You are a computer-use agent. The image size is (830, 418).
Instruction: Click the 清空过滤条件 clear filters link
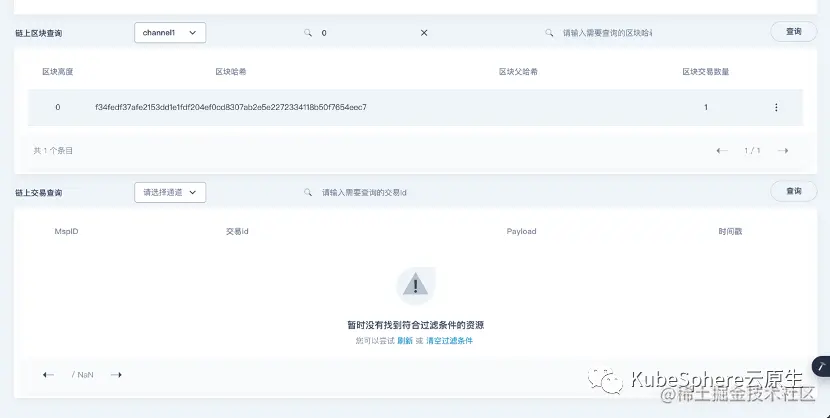coord(449,341)
